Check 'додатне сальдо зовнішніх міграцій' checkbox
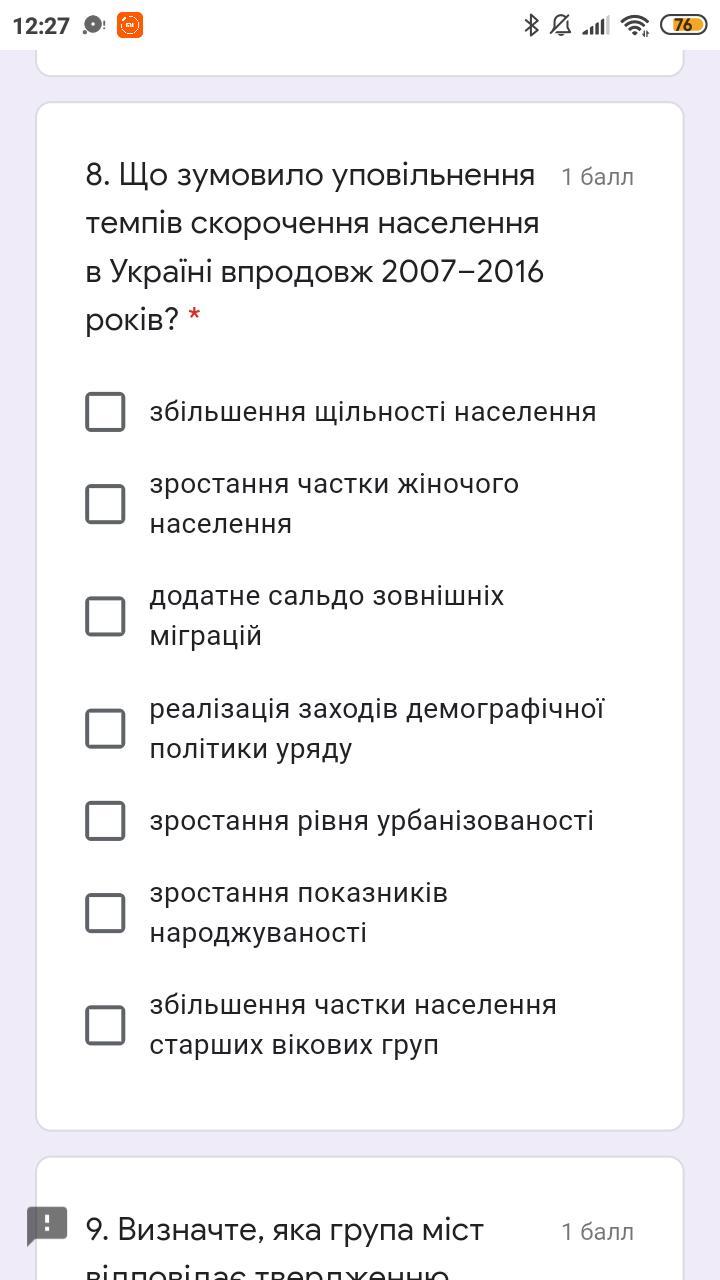 click(105, 616)
